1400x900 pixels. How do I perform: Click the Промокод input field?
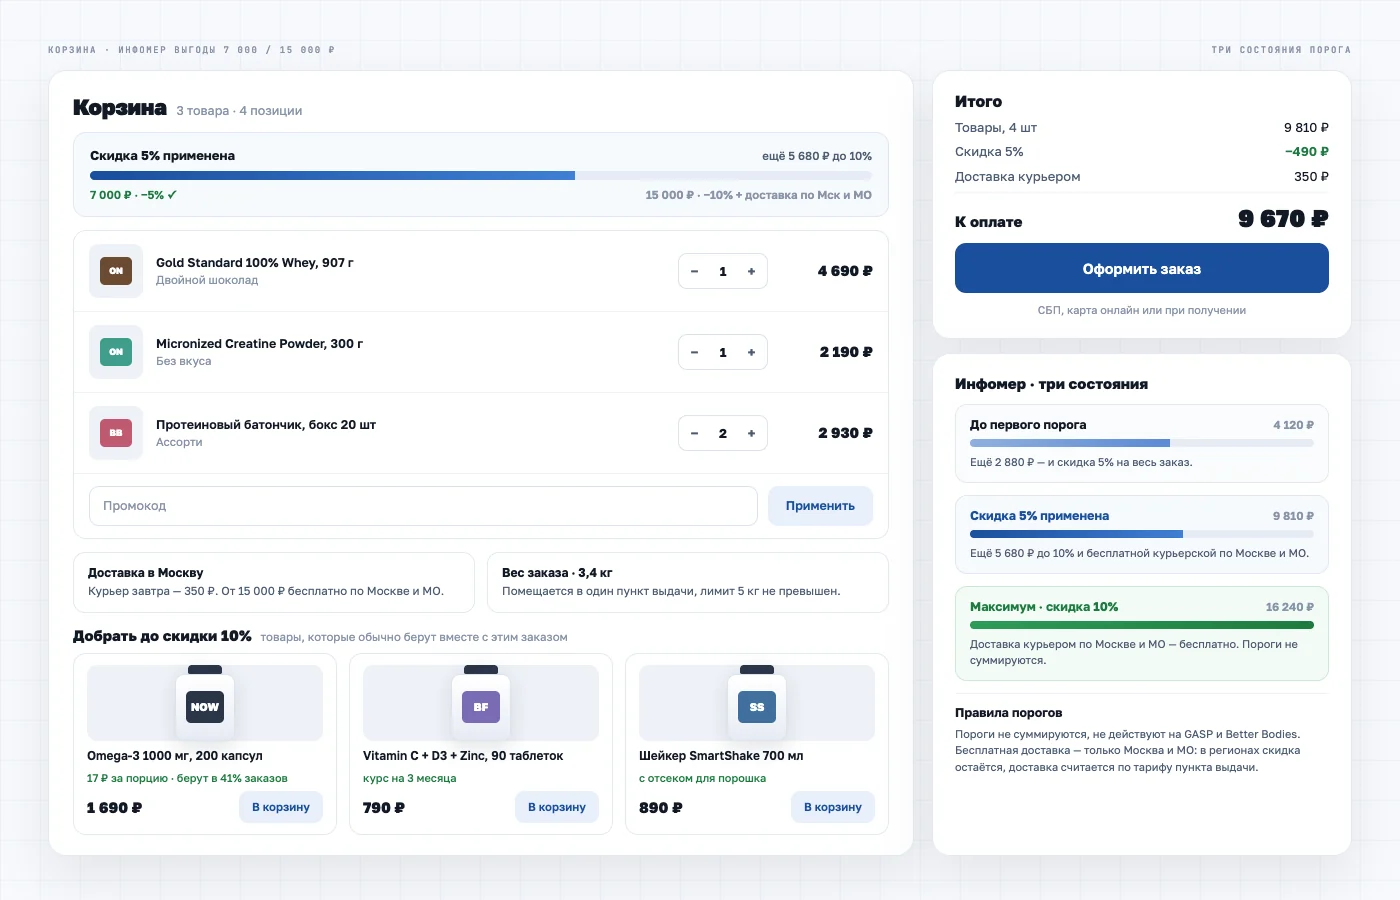point(423,506)
